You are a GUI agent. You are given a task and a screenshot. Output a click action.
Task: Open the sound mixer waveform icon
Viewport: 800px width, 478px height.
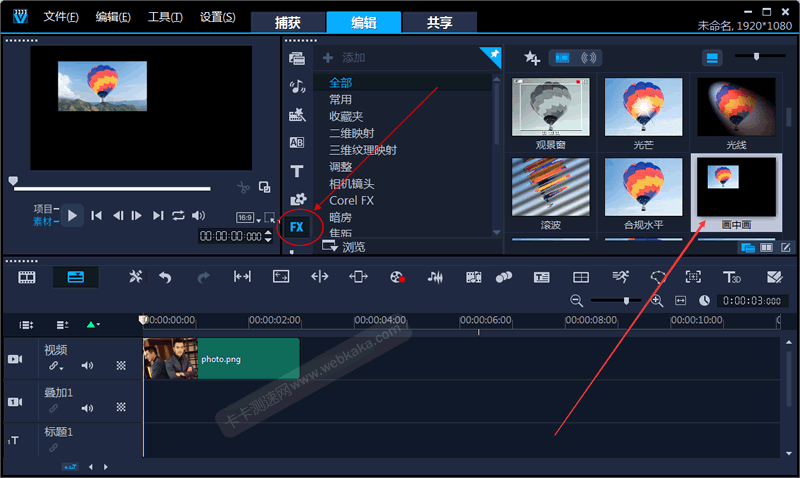click(x=435, y=277)
